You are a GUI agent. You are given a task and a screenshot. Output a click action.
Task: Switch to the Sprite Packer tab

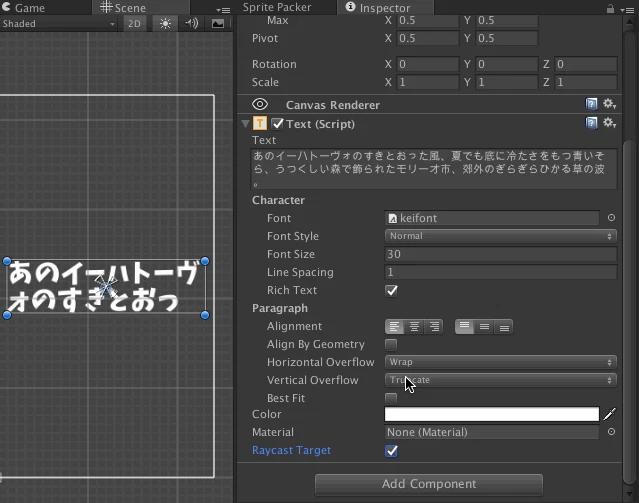tap(277, 7)
